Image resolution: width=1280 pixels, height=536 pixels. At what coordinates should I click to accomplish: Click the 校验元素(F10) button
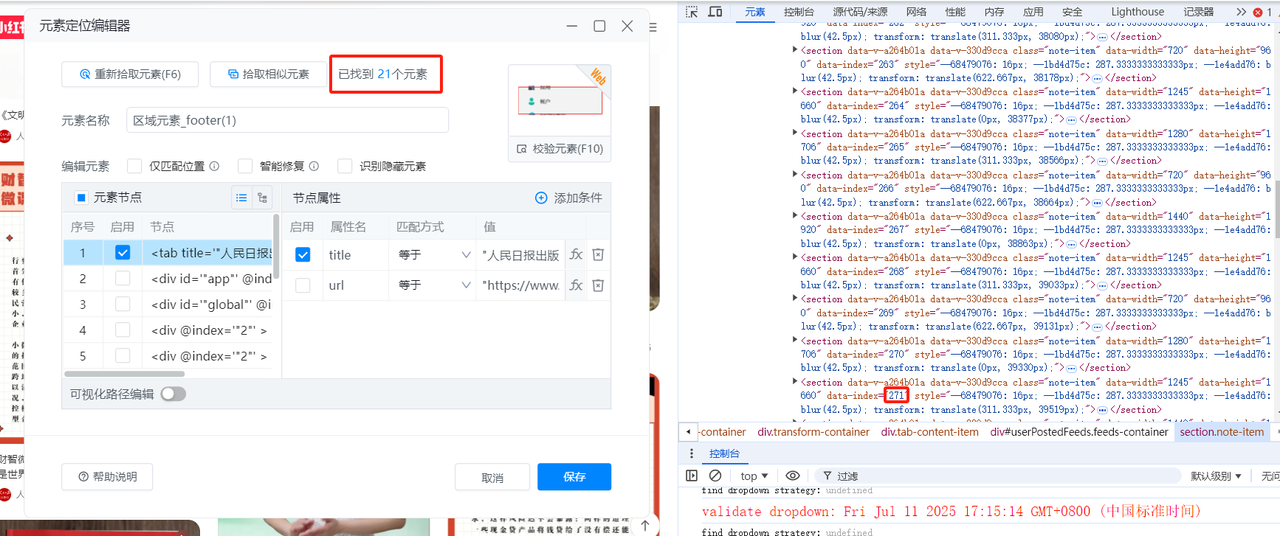pos(560,149)
